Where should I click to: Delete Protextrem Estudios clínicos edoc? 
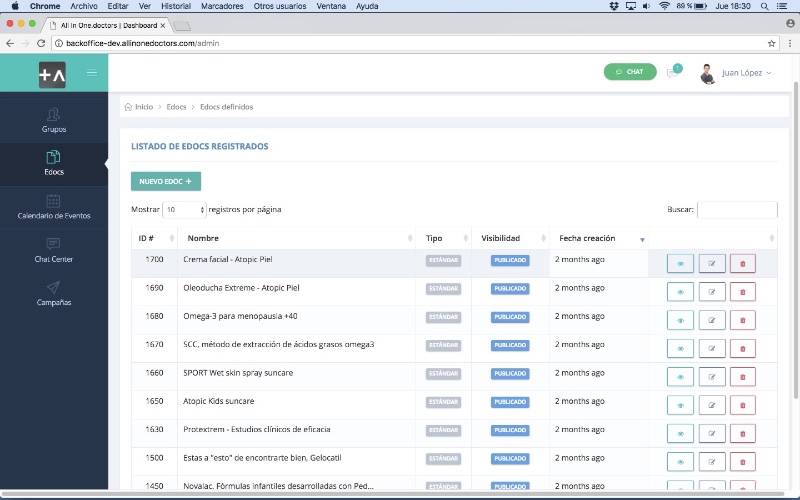[x=742, y=434]
